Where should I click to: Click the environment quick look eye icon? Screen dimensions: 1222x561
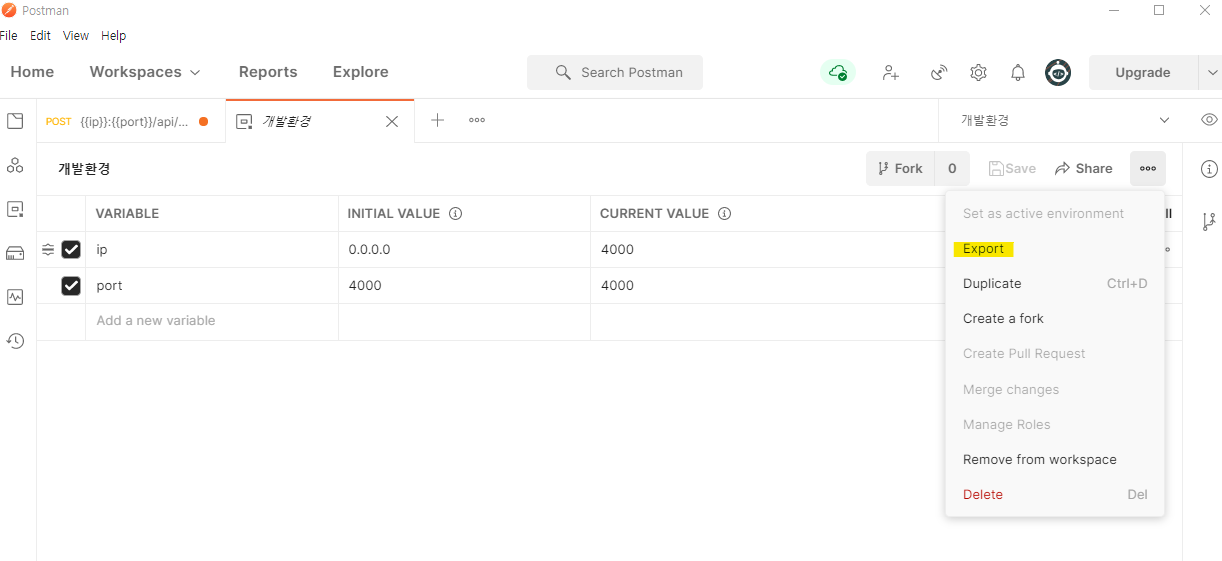(x=1209, y=119)
